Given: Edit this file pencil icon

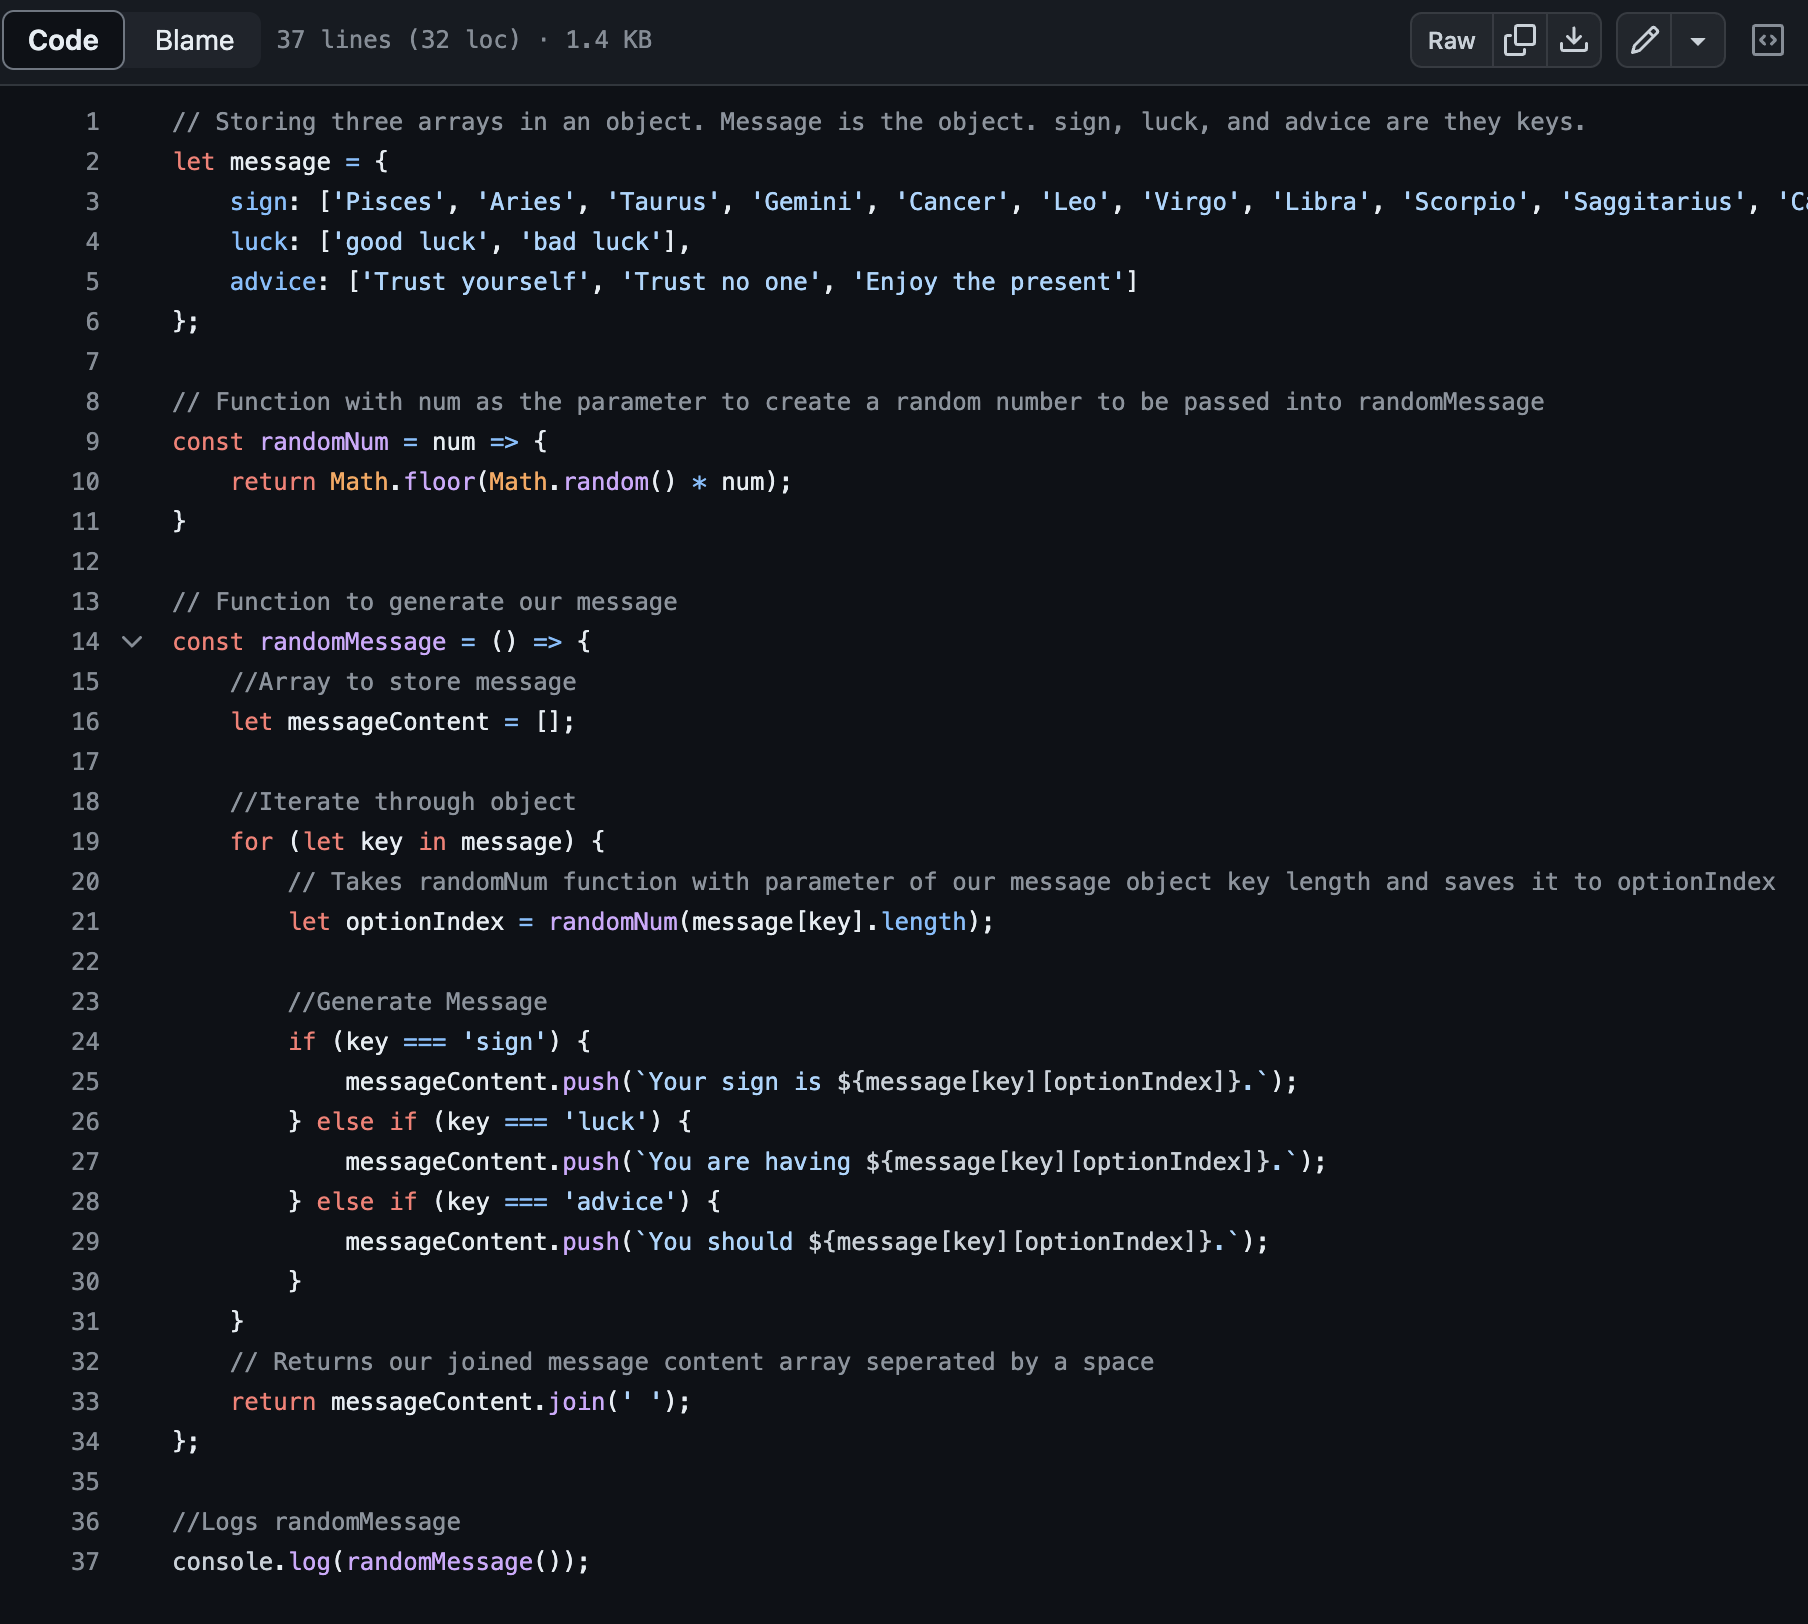Looking at the screenshot, I should point(1644,40).
